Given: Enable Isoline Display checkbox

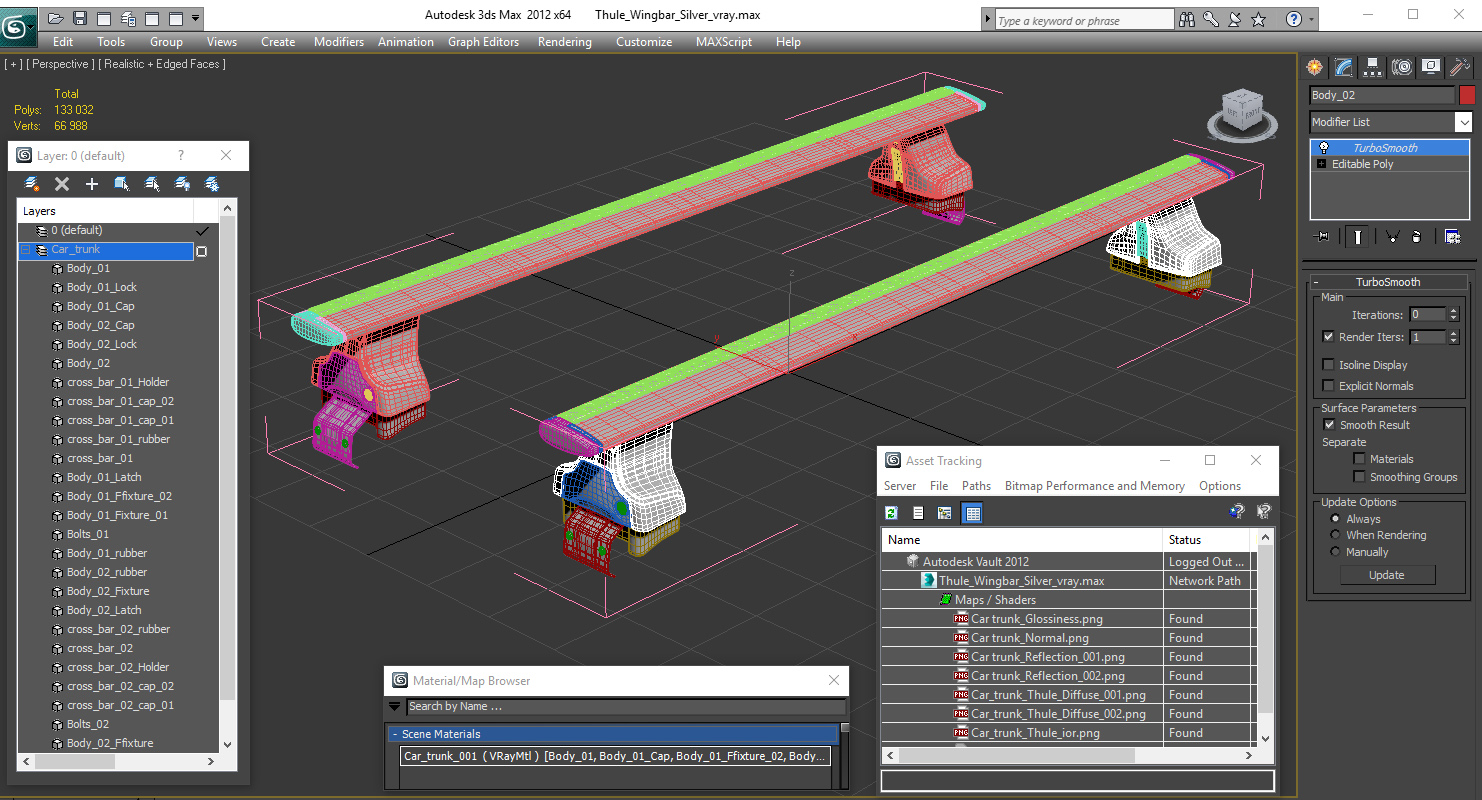Looking at the screenshot, I should [x=1328, y=365].
